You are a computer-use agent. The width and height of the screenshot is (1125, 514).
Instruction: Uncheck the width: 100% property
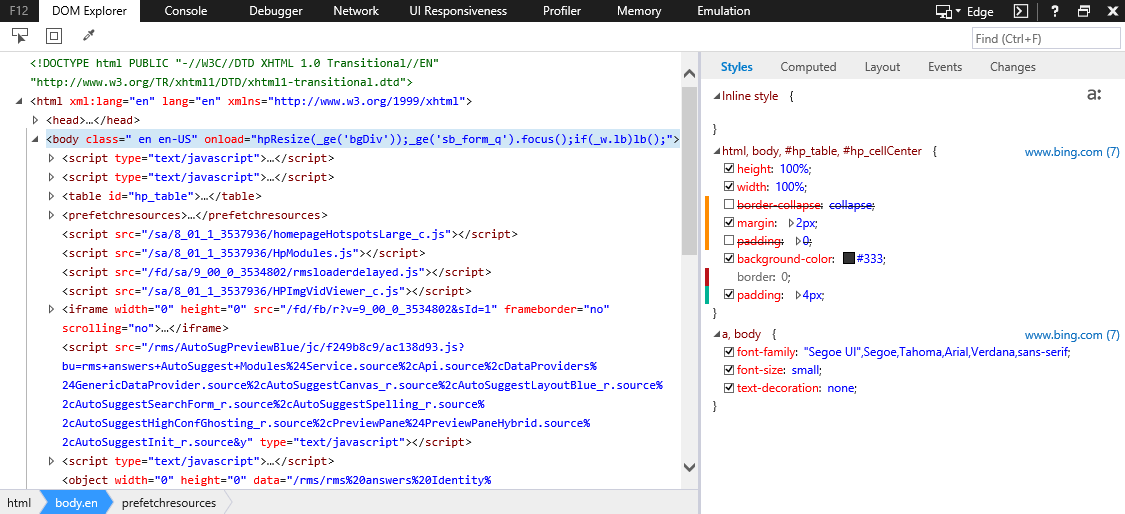[729, 187]
